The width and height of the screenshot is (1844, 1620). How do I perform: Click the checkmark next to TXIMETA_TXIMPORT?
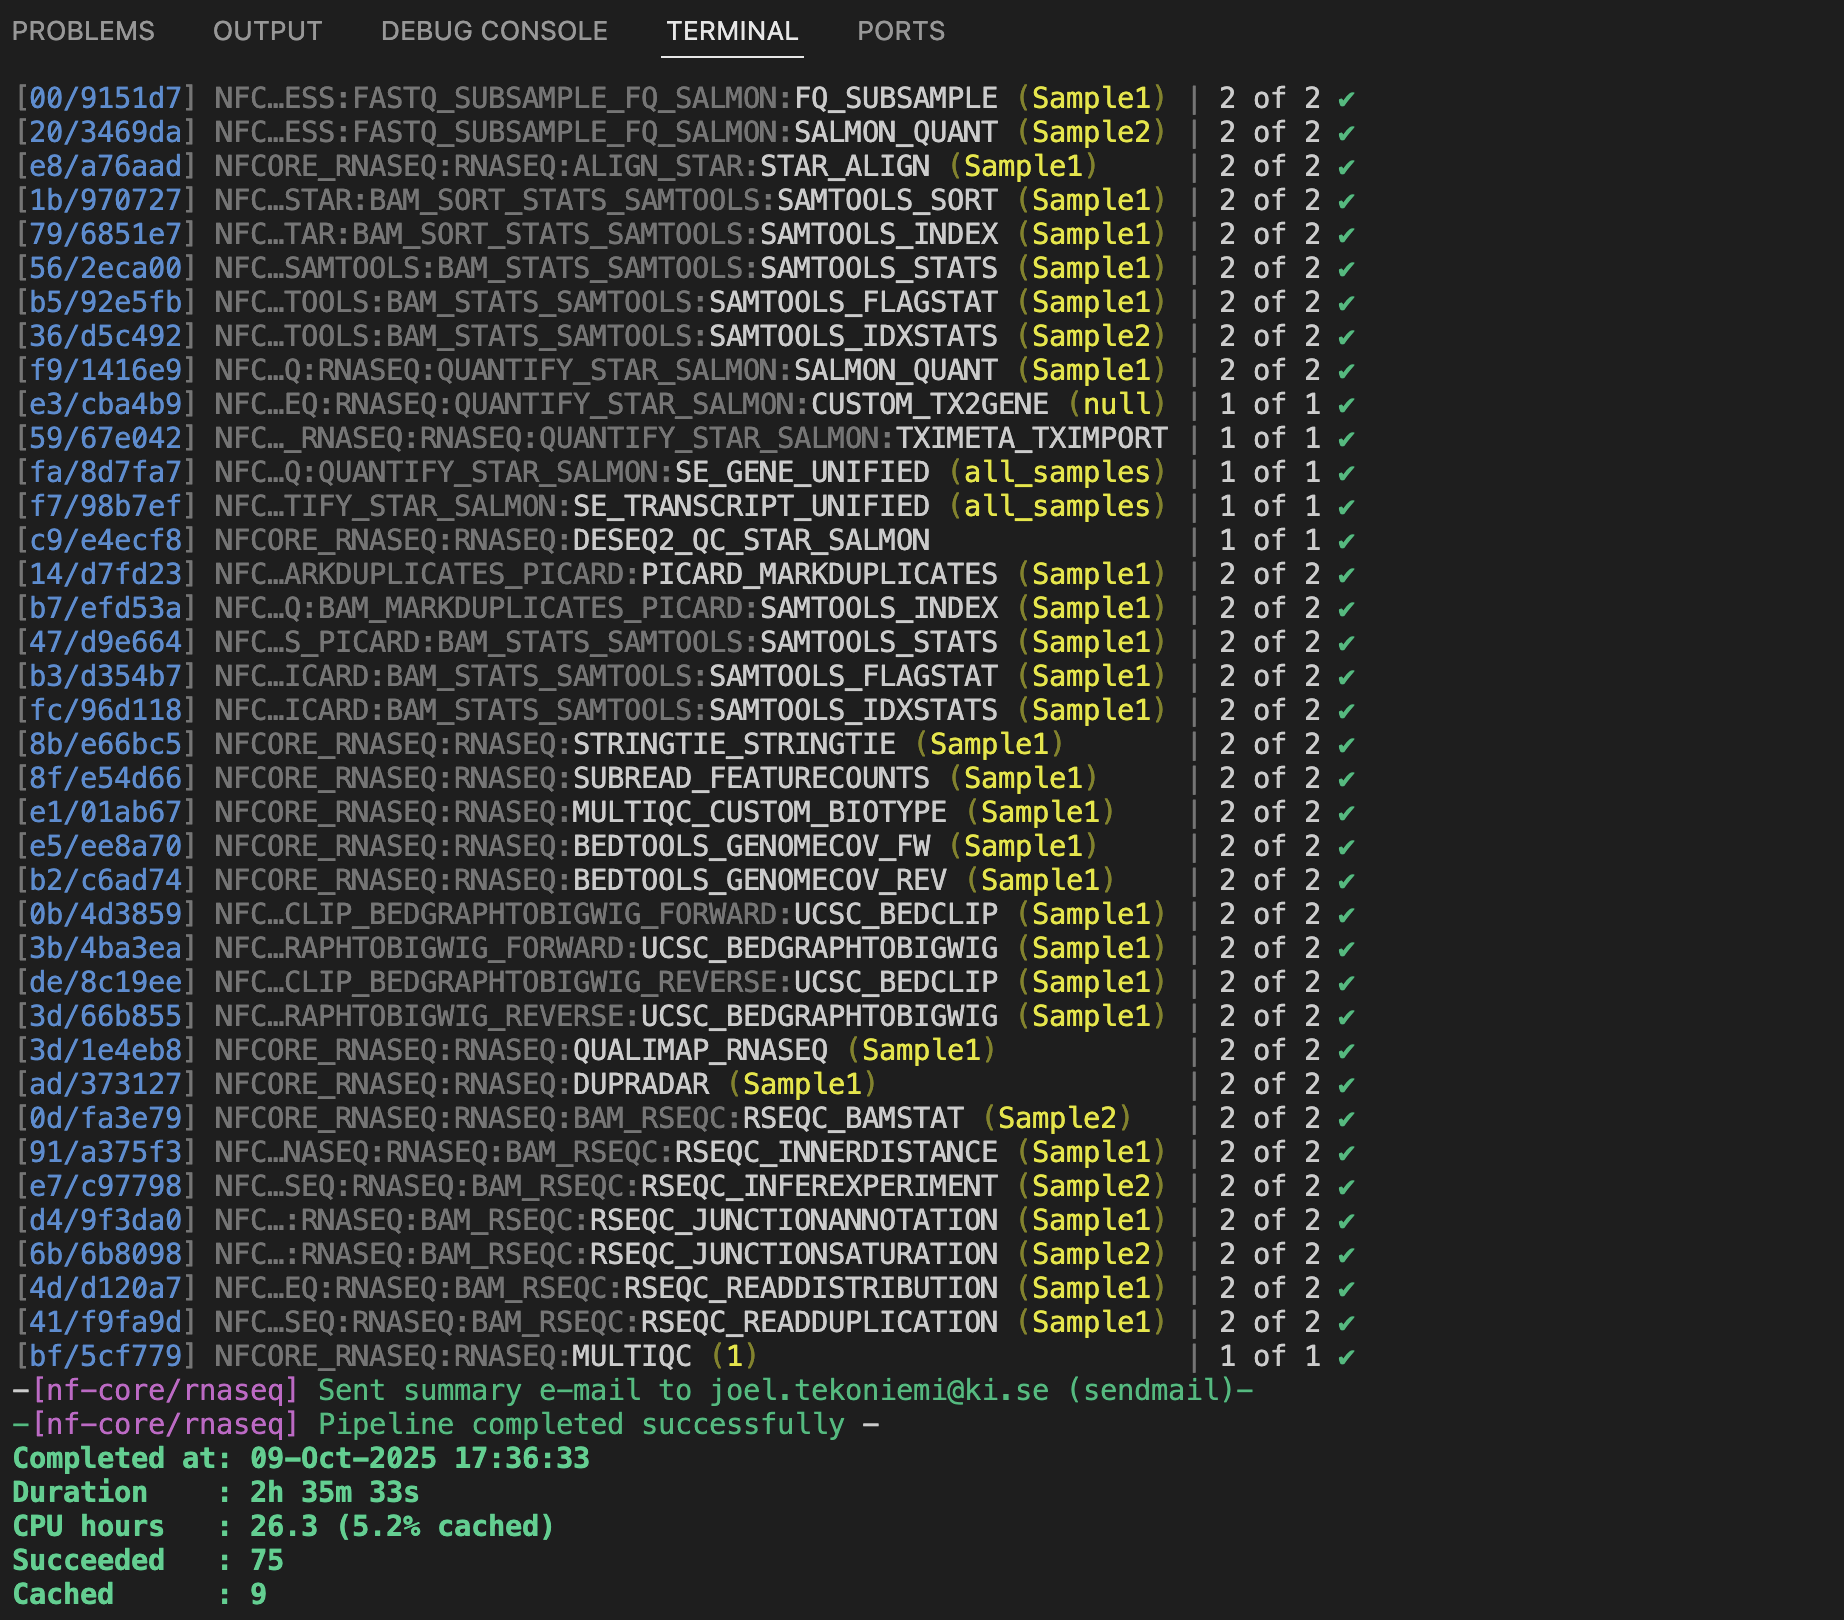1346,439
